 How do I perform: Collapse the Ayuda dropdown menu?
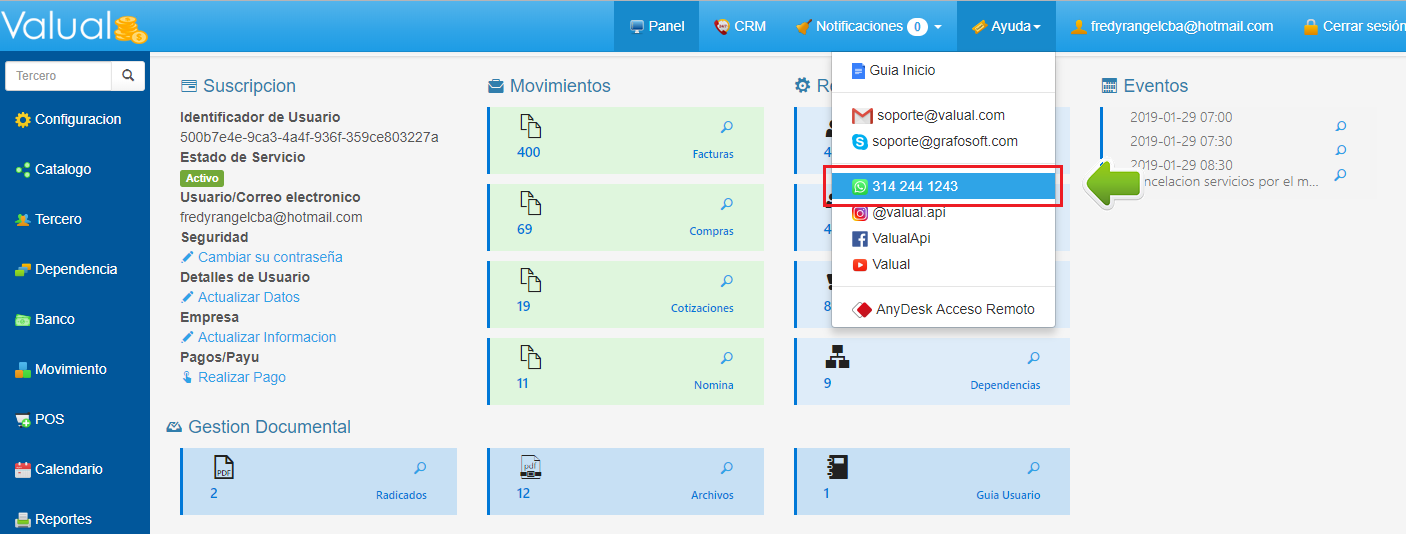coord(1005,27)
